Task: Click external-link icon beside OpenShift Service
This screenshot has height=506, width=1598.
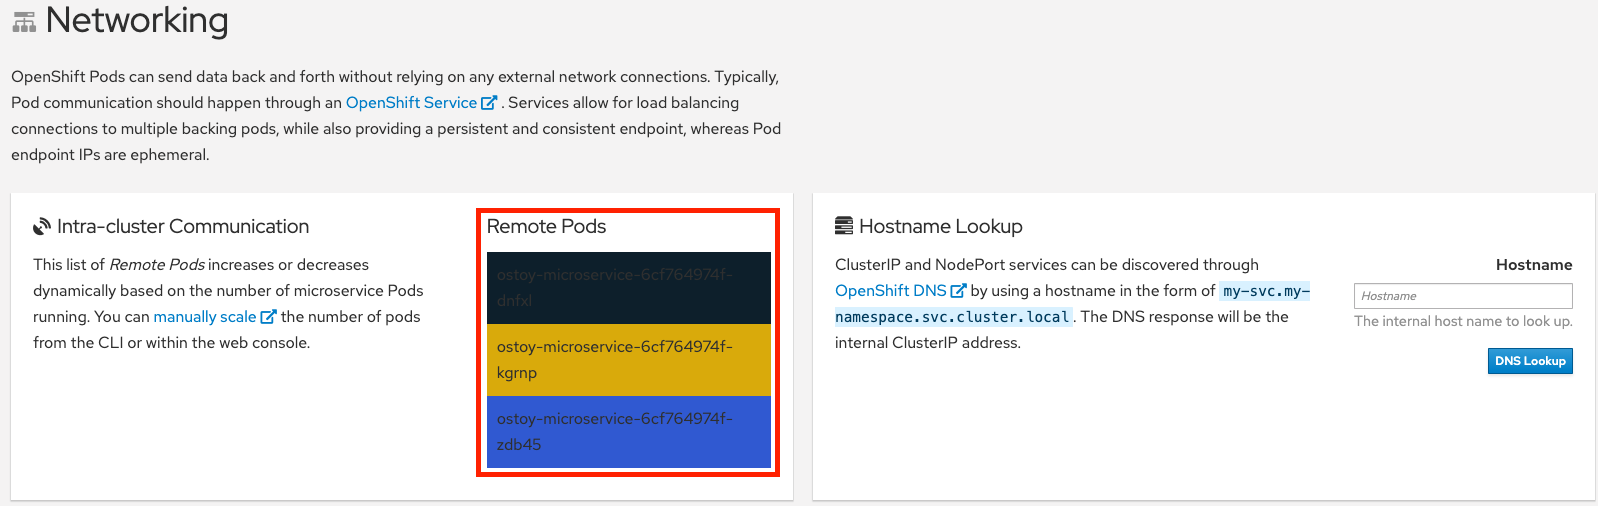Action: coord(489,103)
